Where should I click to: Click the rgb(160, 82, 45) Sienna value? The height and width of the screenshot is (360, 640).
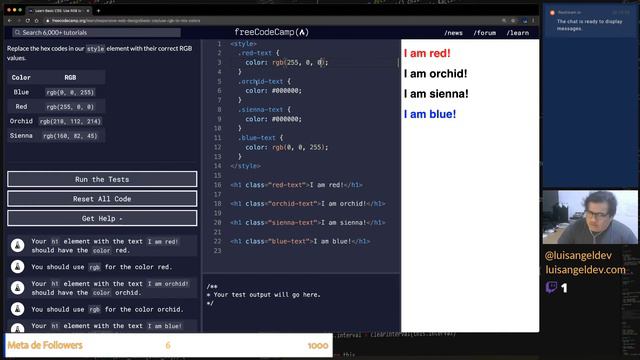coord(70,136)
